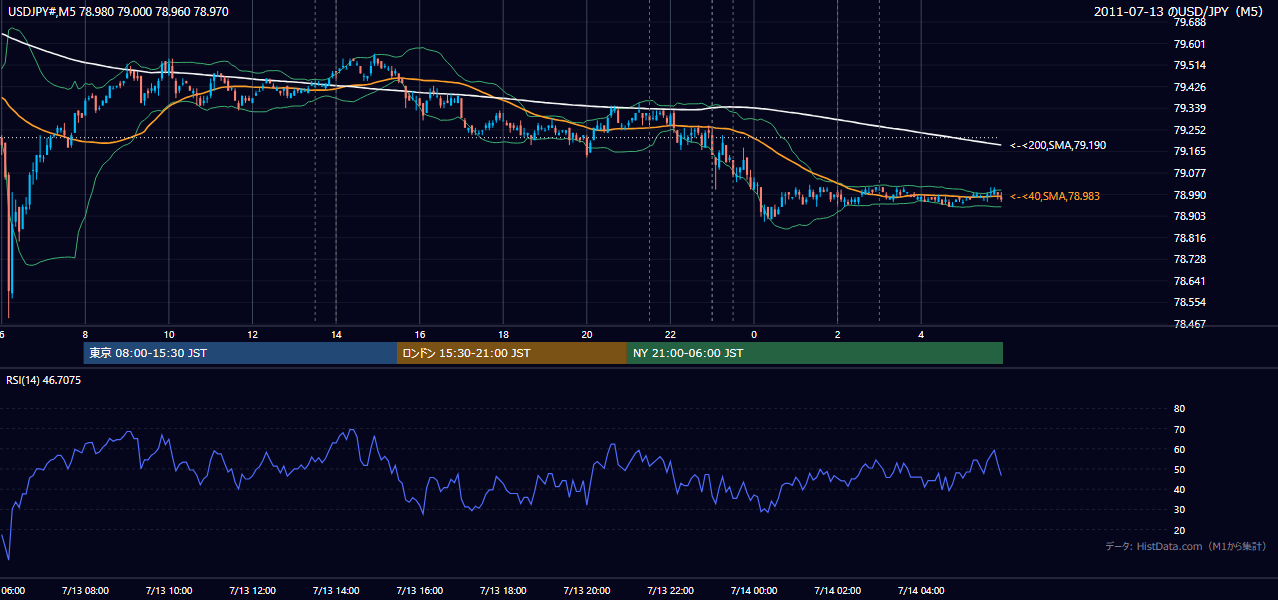
Task: Click the 7/13 12:00 bottom time label
Action: pyautogui.click(x=253, y=591)
